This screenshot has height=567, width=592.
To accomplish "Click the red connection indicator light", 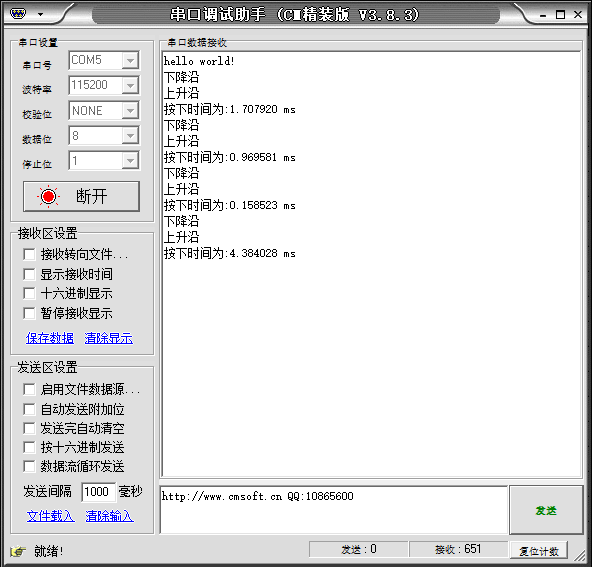I will 48,196.
